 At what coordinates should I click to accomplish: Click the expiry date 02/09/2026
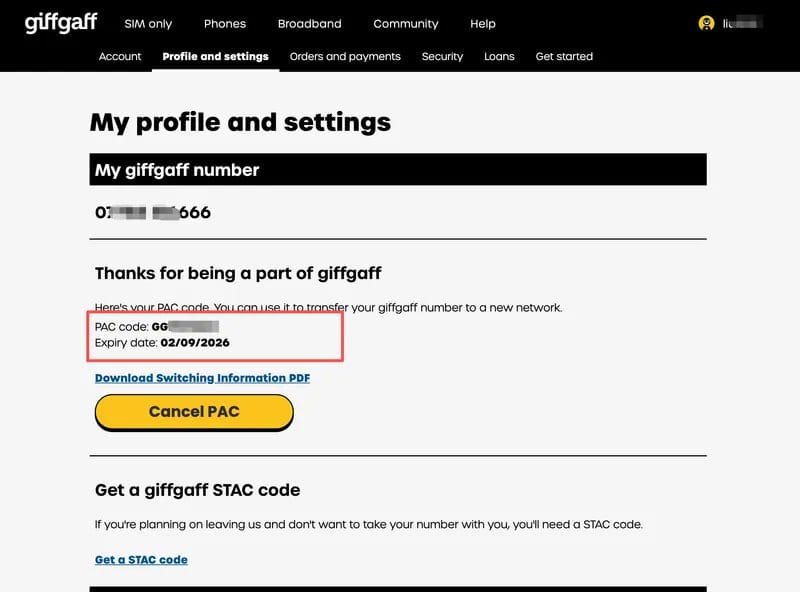pyautogui.click(x=195, y=342)
